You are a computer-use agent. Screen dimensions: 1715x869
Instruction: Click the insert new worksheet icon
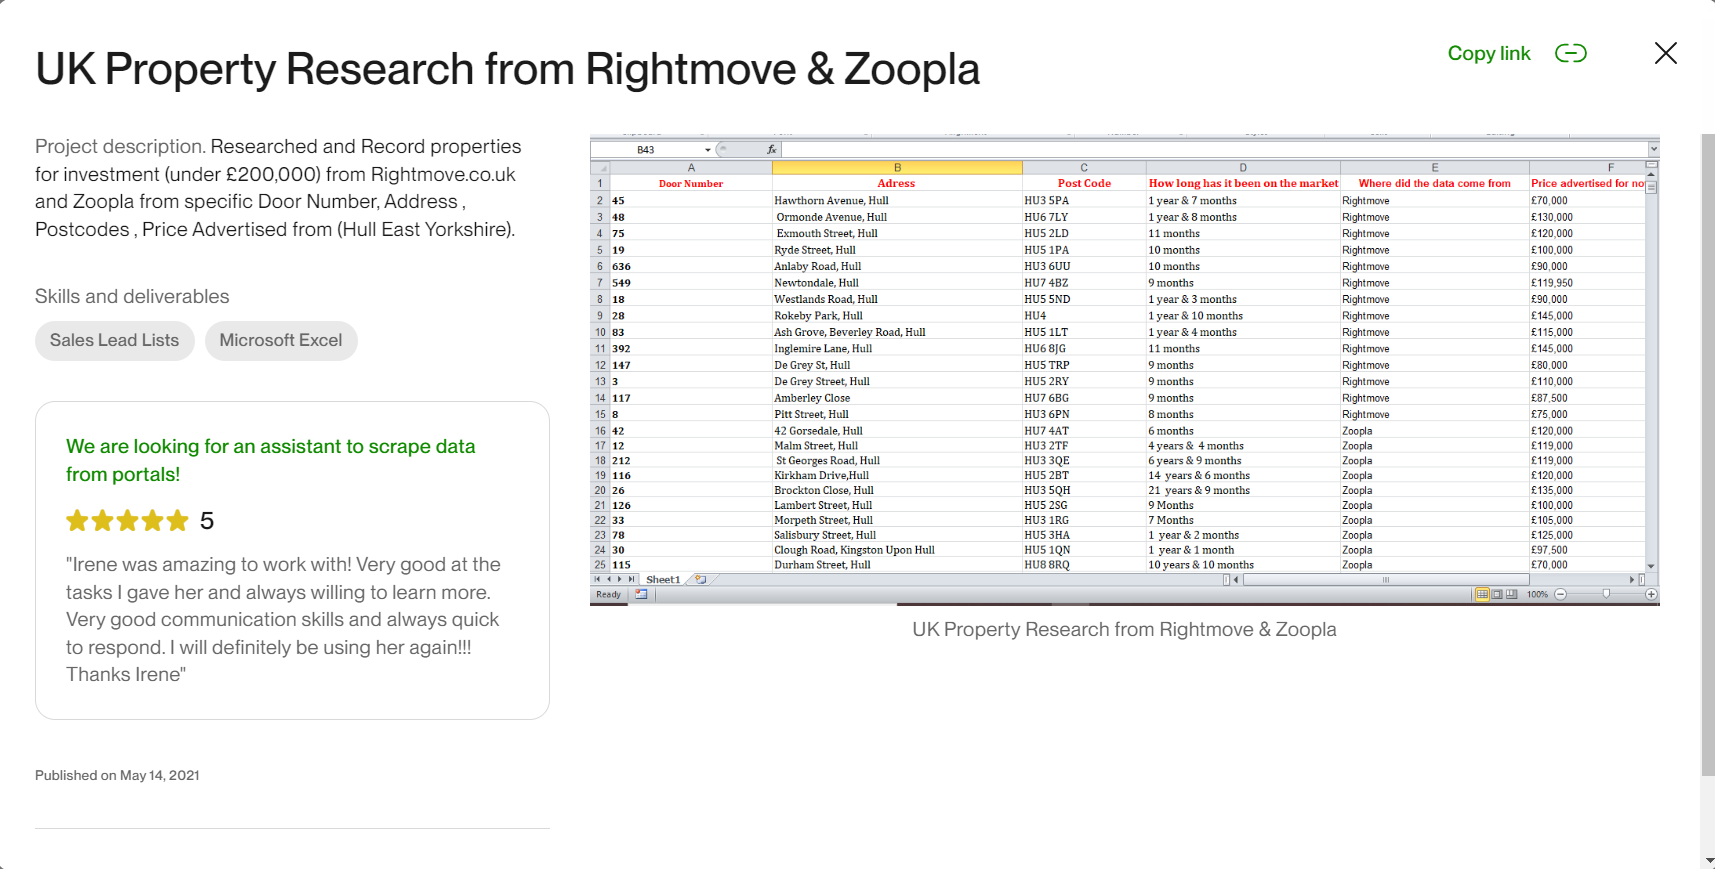coord(701,580)
